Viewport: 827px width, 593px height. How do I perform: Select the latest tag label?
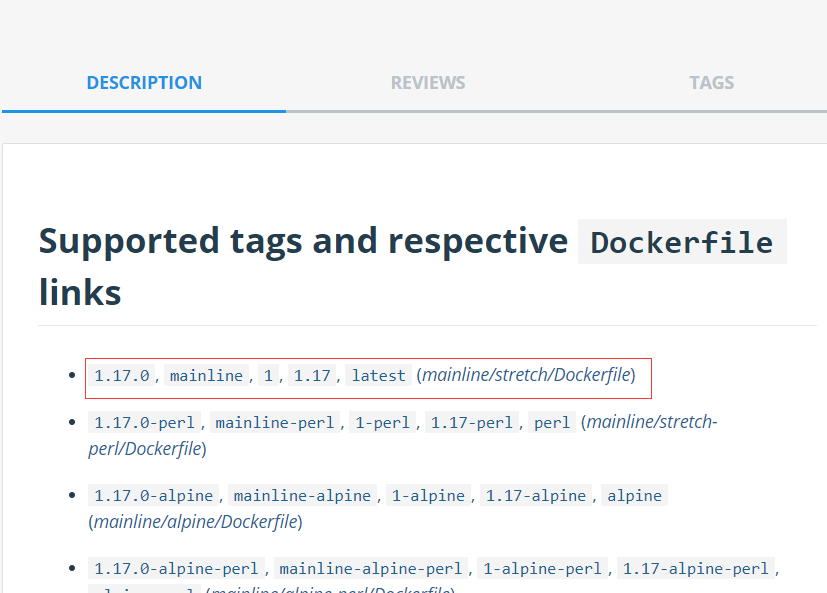click(379, 376)
